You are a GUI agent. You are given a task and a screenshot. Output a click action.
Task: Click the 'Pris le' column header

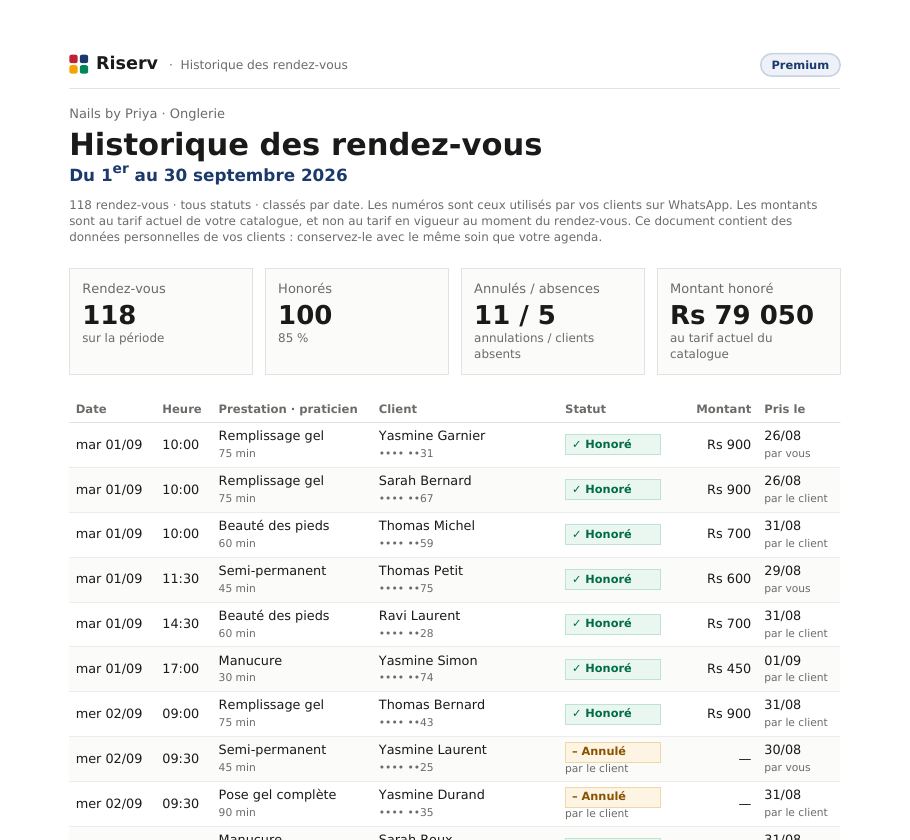[785, 409]
